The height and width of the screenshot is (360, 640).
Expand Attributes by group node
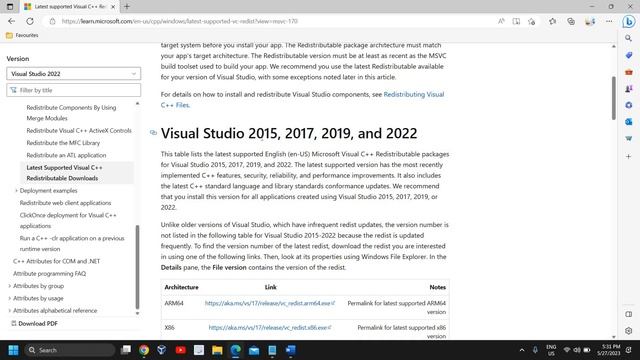coord(10,286)
